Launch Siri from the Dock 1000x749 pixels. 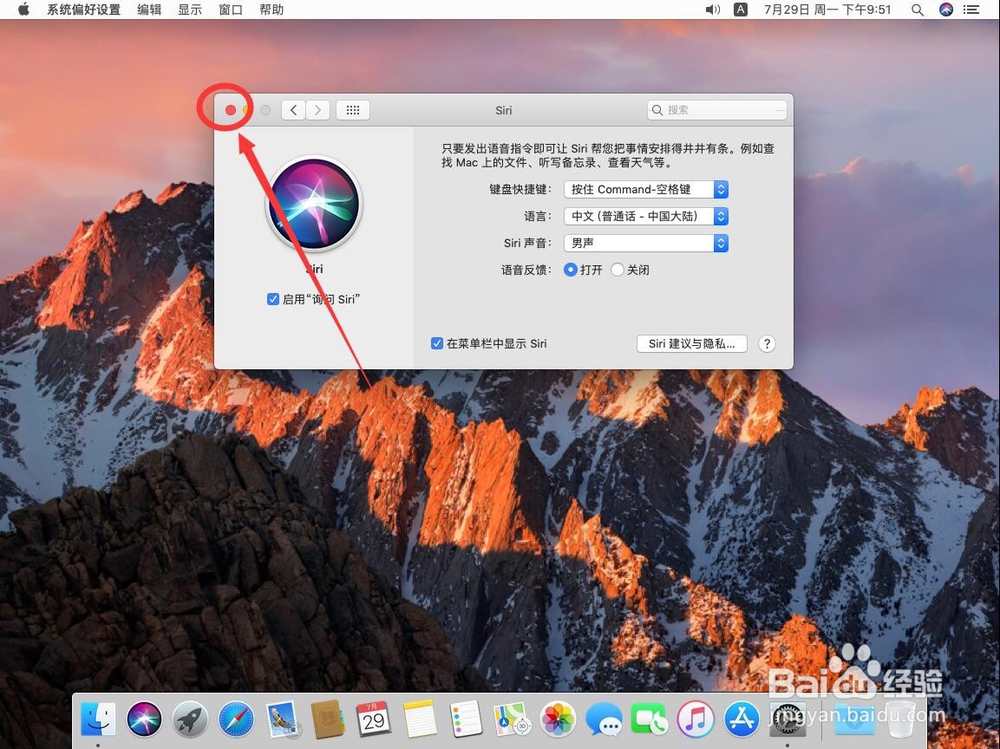point(144,719)
